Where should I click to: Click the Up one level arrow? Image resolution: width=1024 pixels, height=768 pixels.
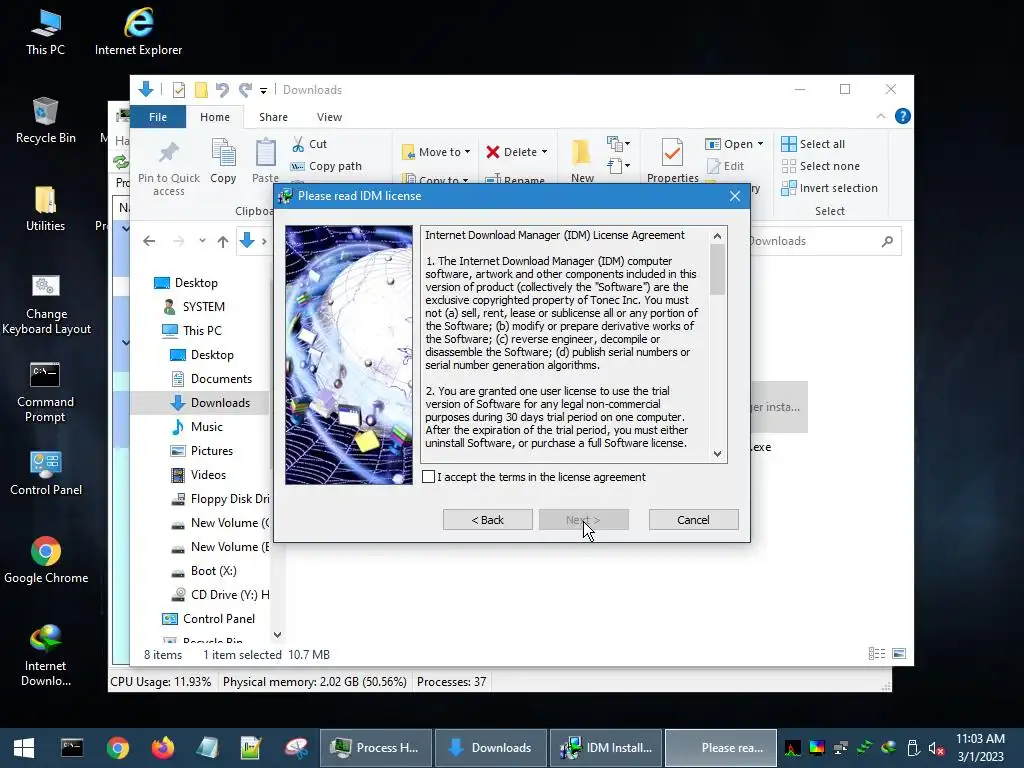coord(223,242)
